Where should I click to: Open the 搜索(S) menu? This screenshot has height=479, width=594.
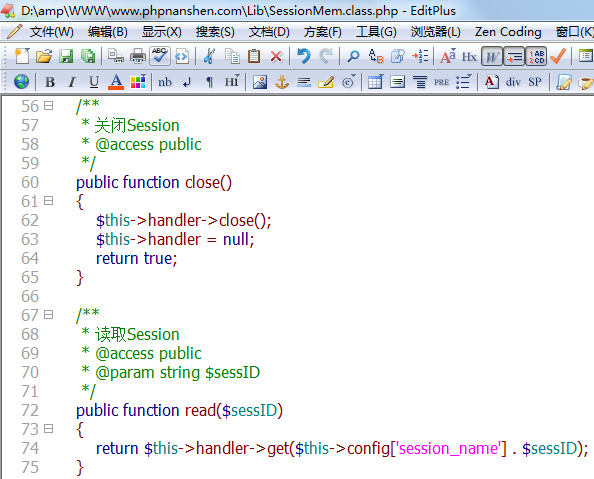point(215,32)
